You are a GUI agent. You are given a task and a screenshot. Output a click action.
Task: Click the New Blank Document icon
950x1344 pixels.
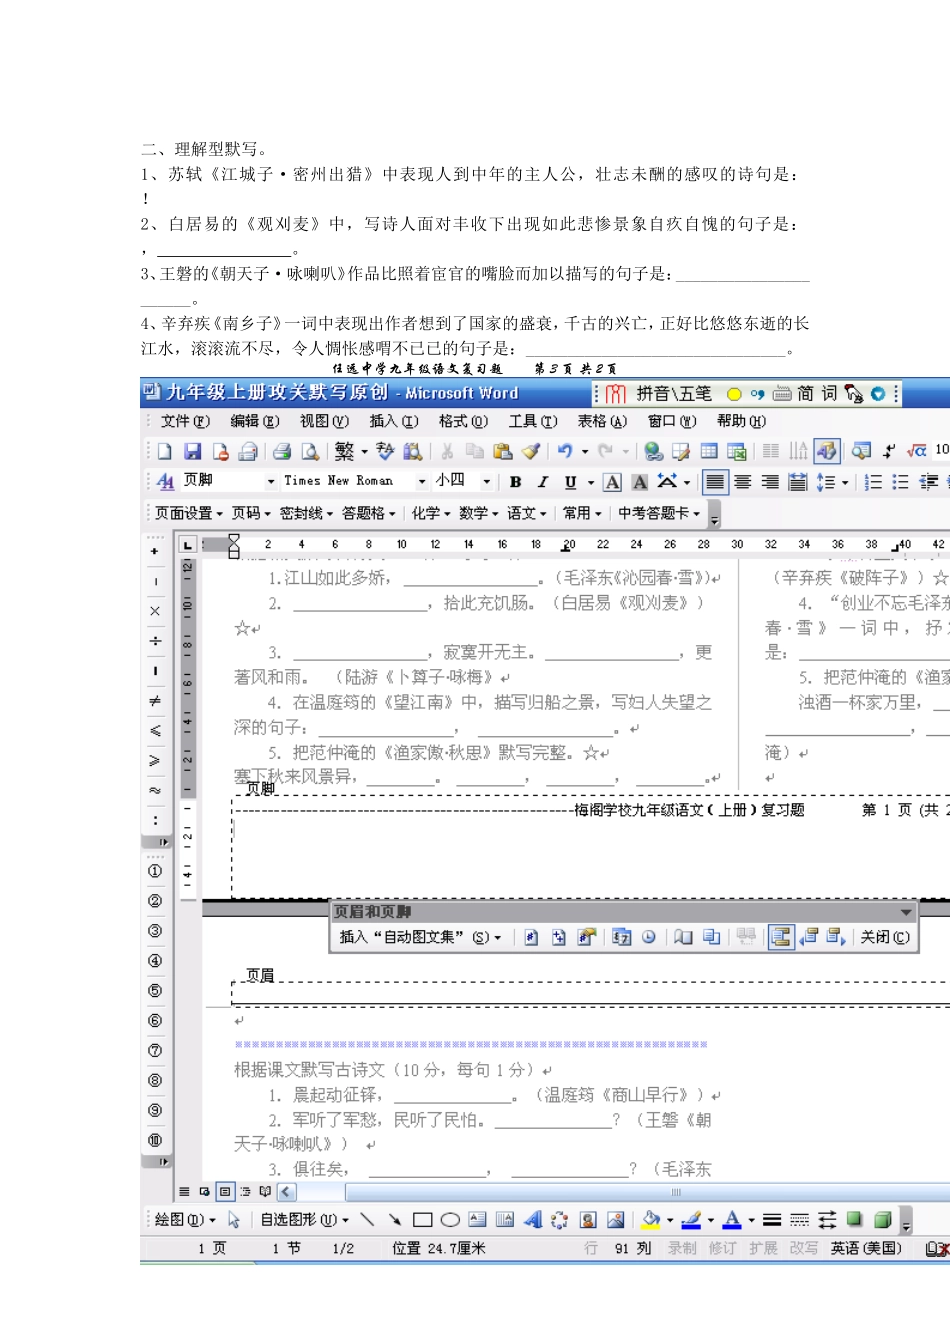point(165,452)
